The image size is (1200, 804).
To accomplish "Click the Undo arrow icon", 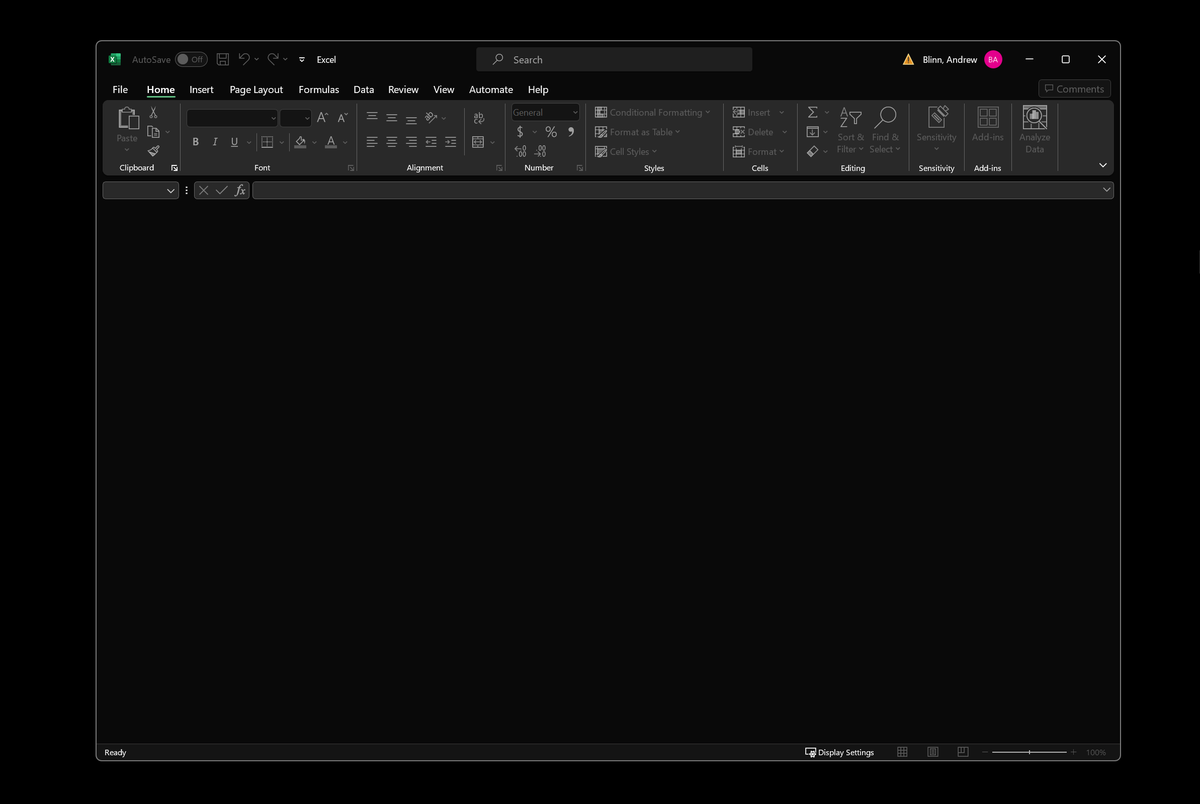I will pyautogui.click(x=244, y=60).
